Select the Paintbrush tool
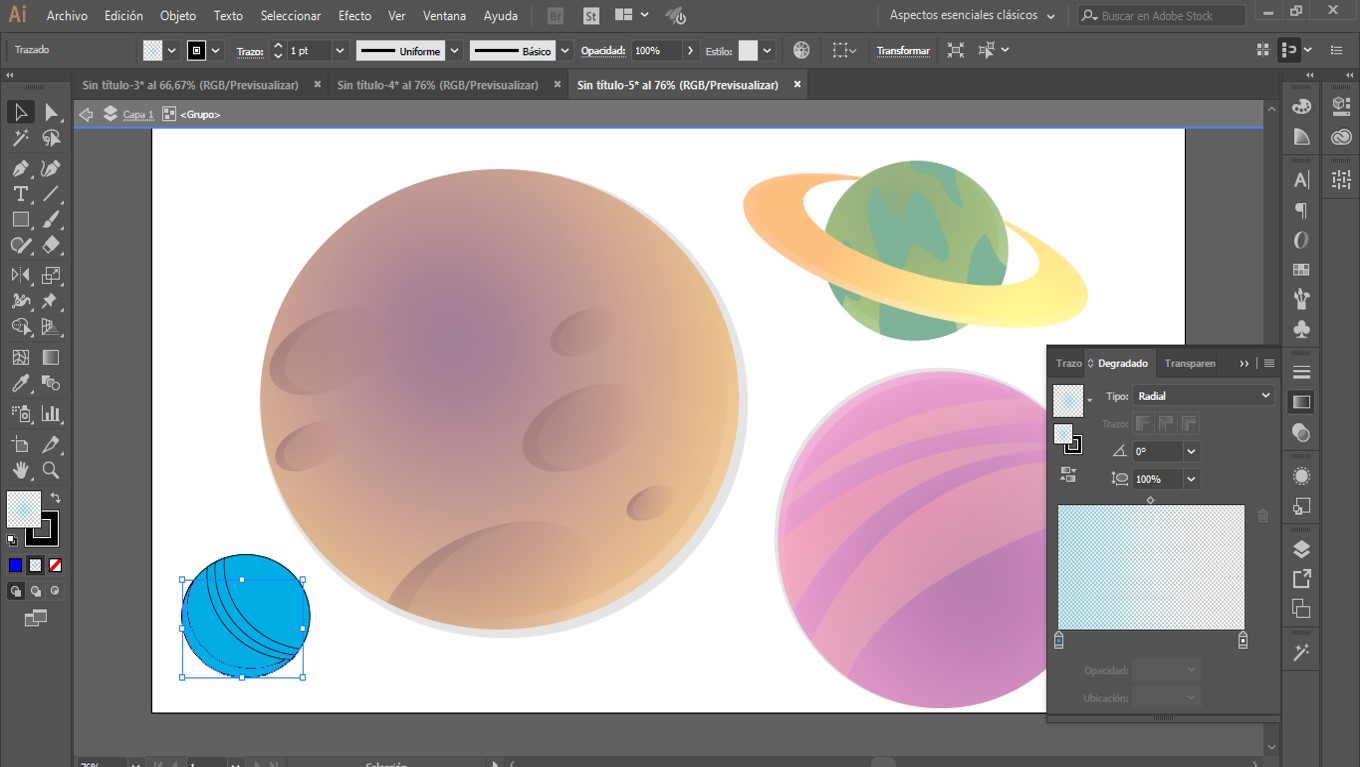 point(51,220)
